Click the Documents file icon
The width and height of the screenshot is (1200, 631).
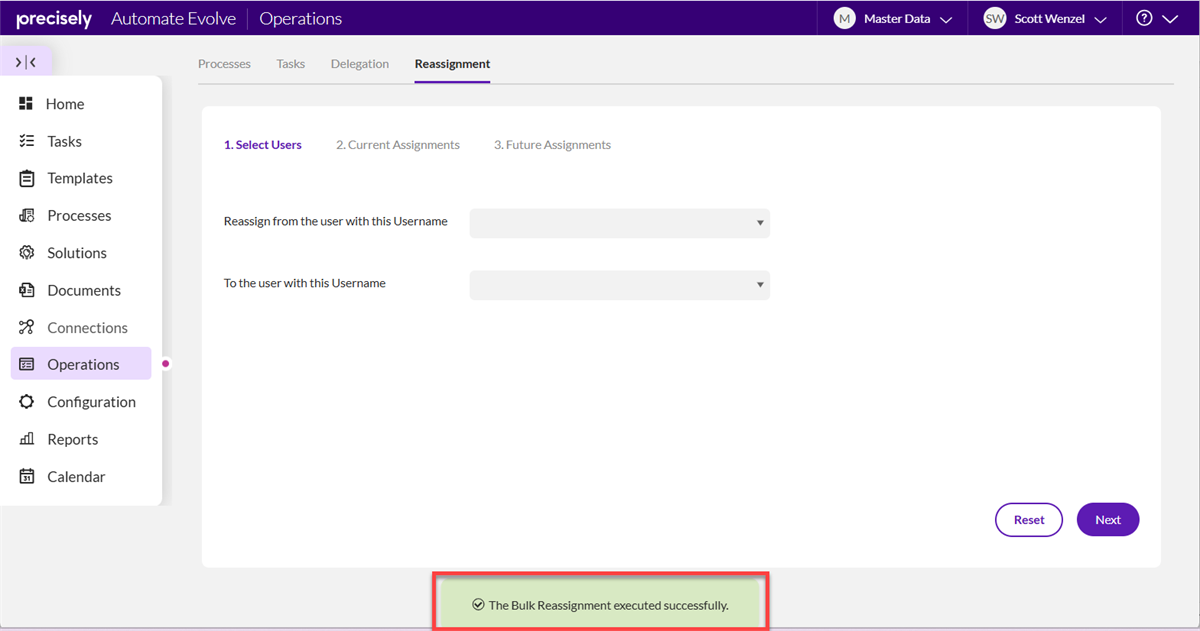(27, 290)
